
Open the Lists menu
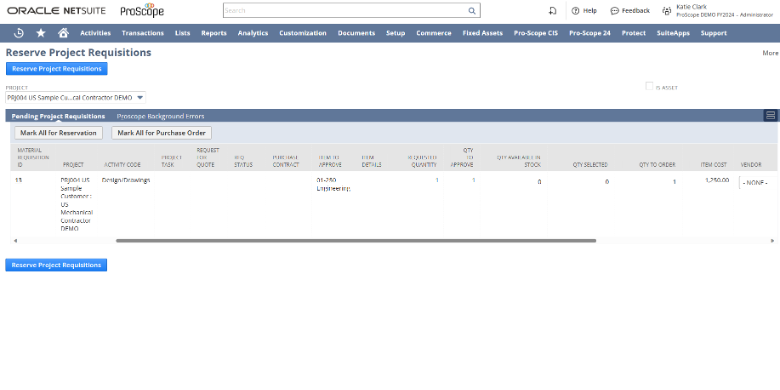pos(183,33)
